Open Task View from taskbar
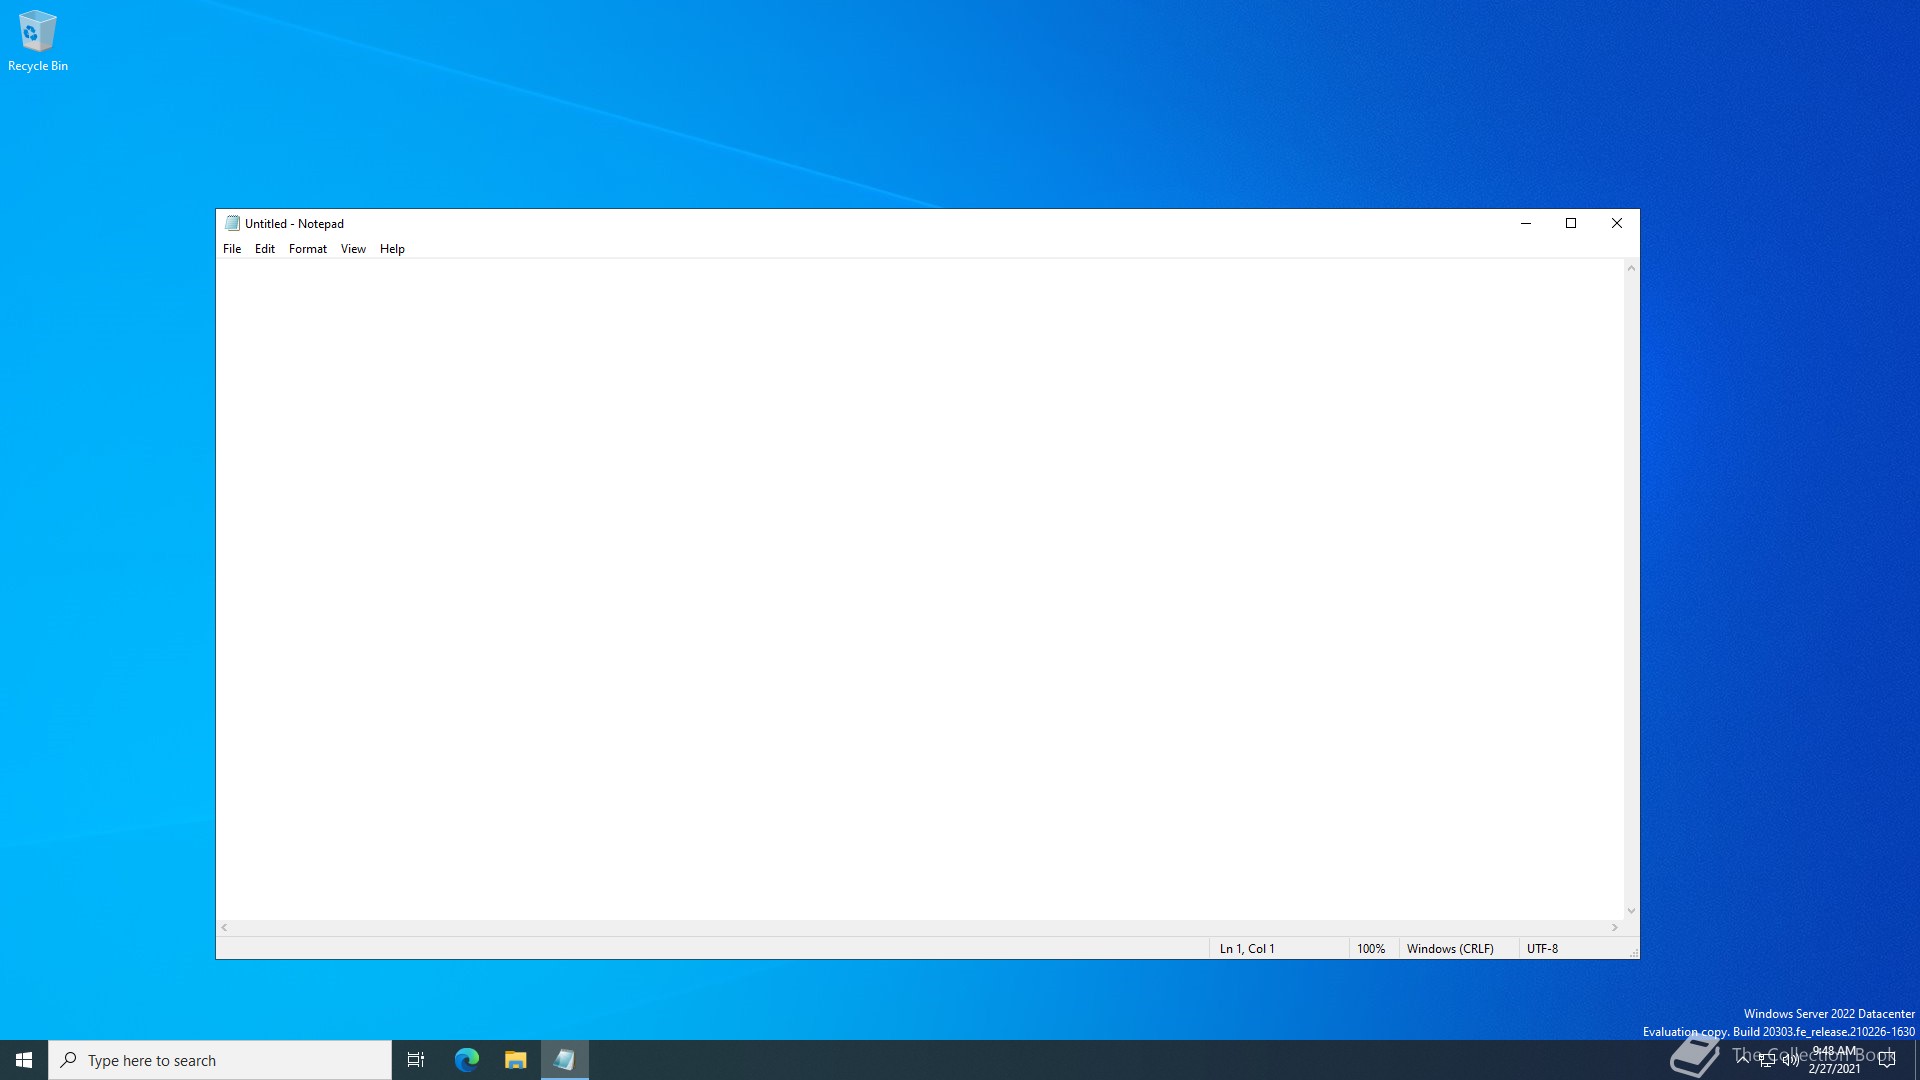The height and width of the screenshot is (1080, 1920). [416, 1060]
